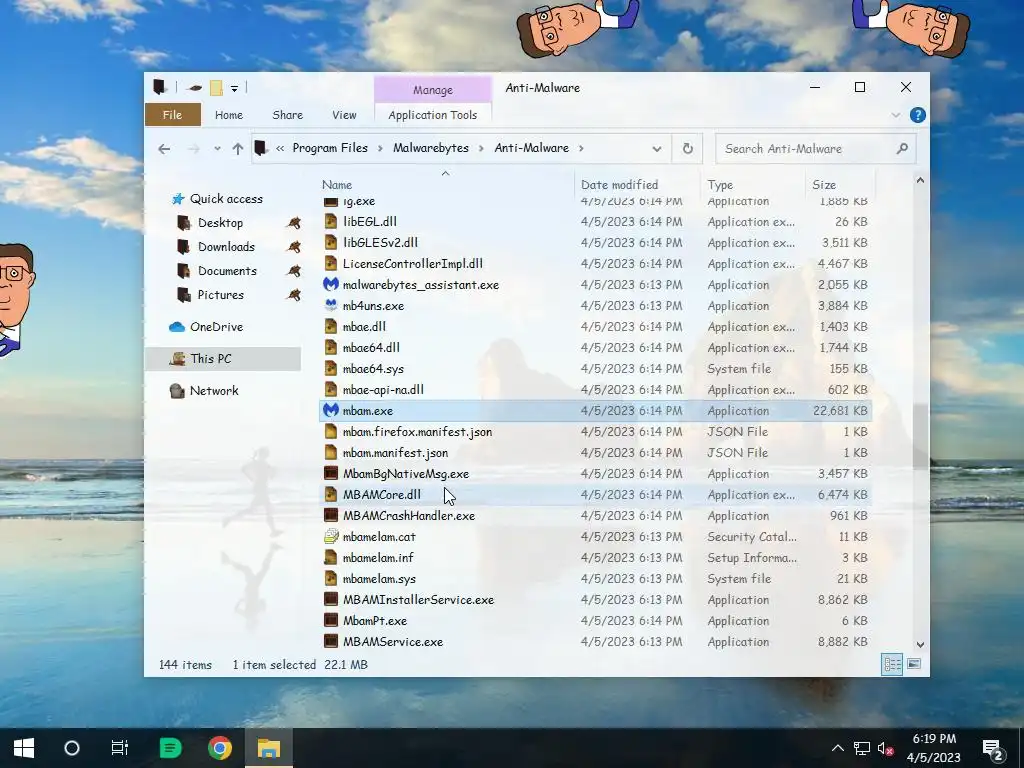Open the address bar history dropdown
This screenshot has height=768, width=1024.
pos(656,149)
